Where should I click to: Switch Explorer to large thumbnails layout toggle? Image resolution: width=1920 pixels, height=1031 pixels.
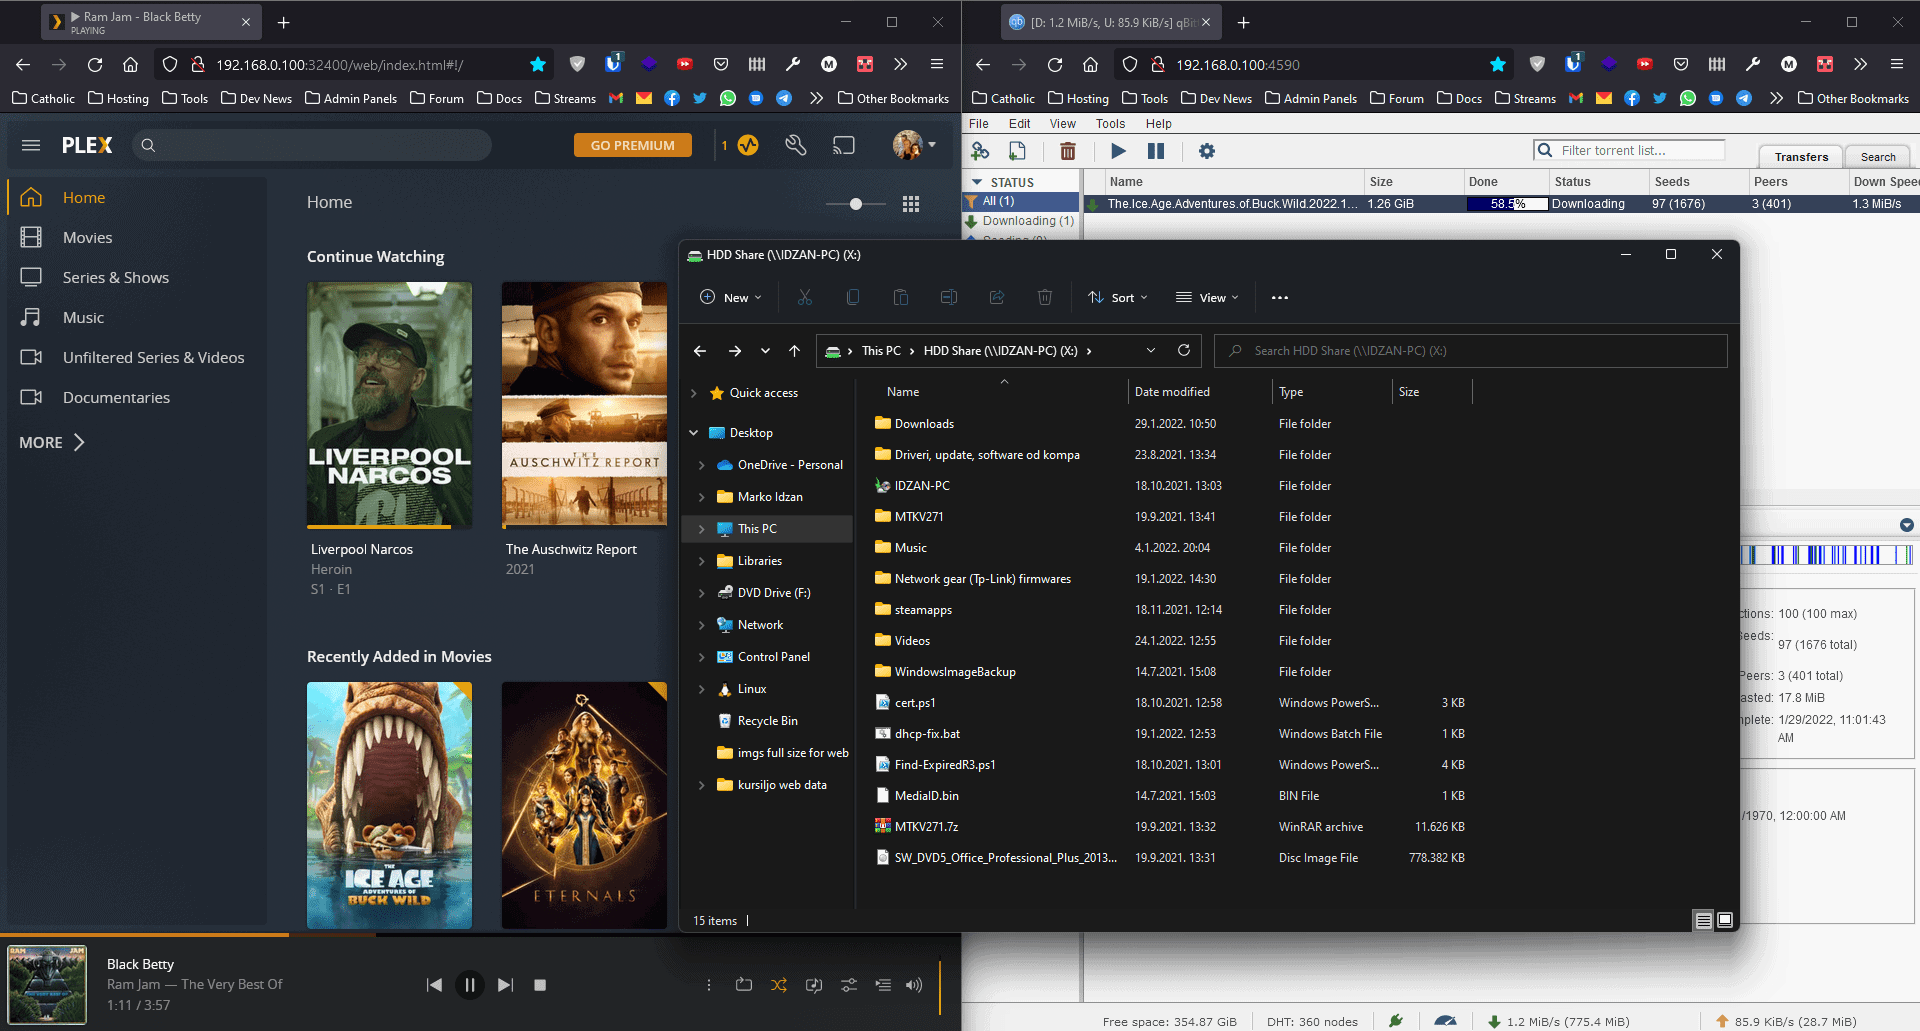(x=1725, y=920)
